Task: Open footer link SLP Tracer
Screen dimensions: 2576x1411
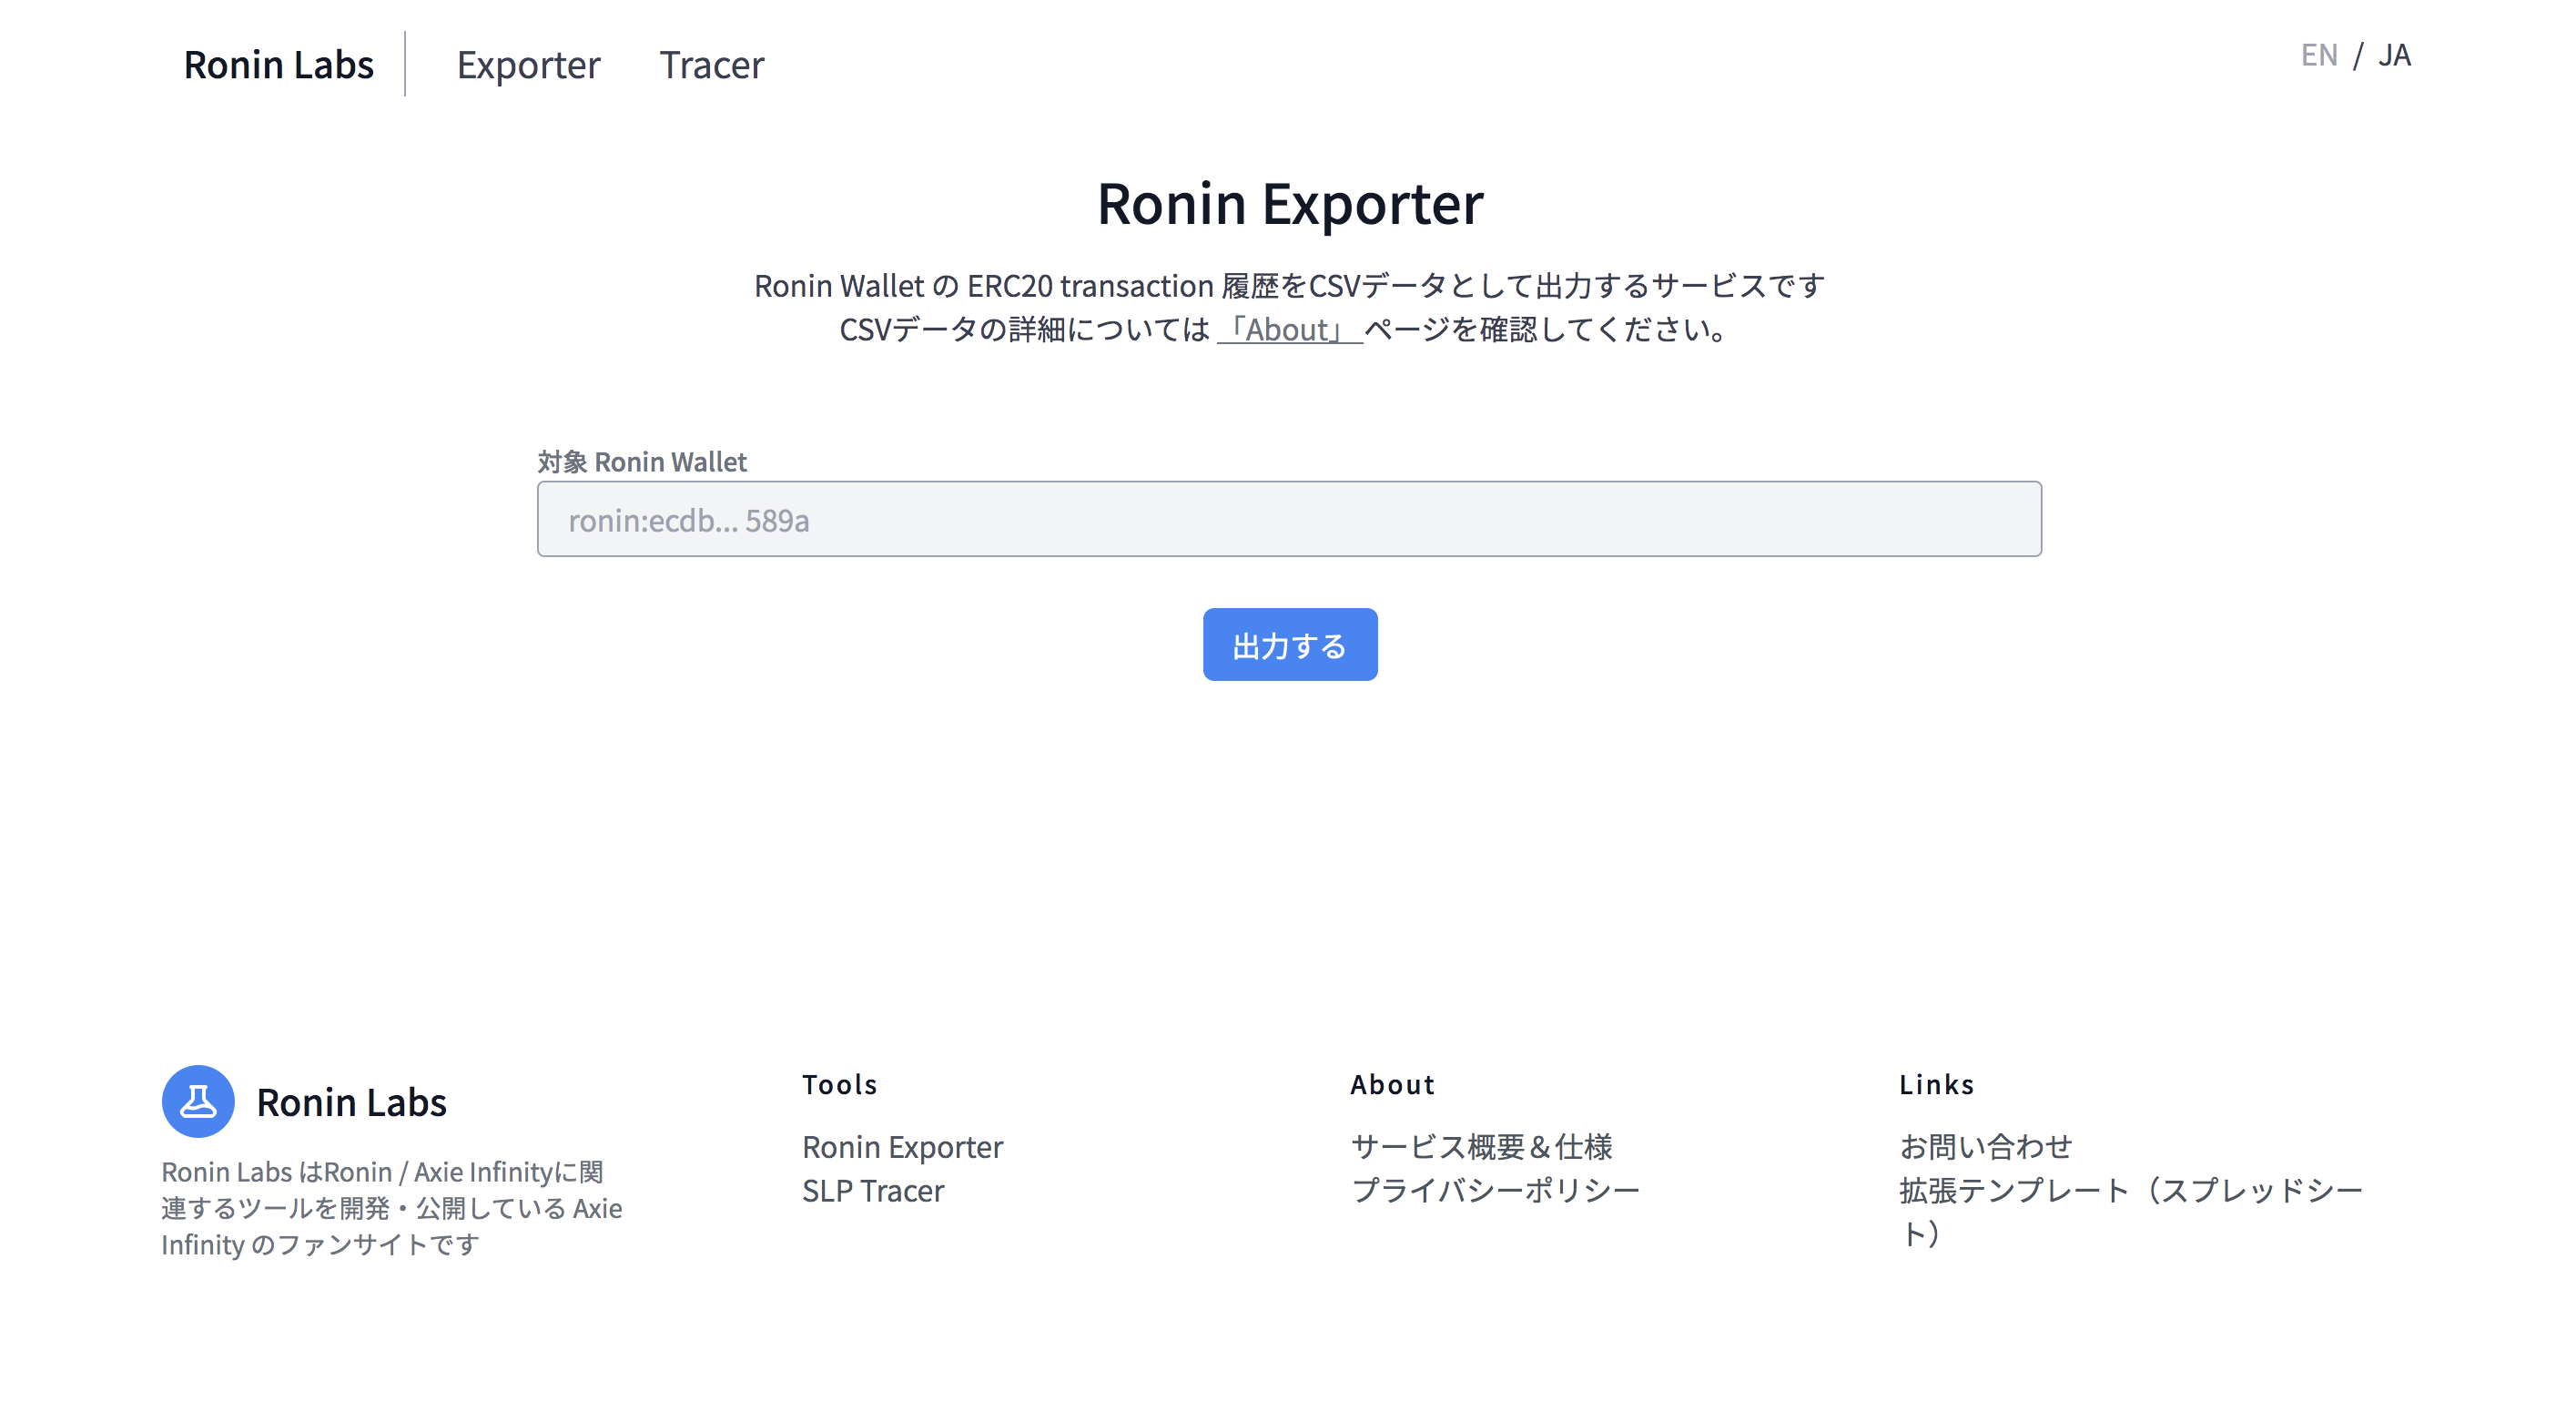Action: click(873, 1191)
